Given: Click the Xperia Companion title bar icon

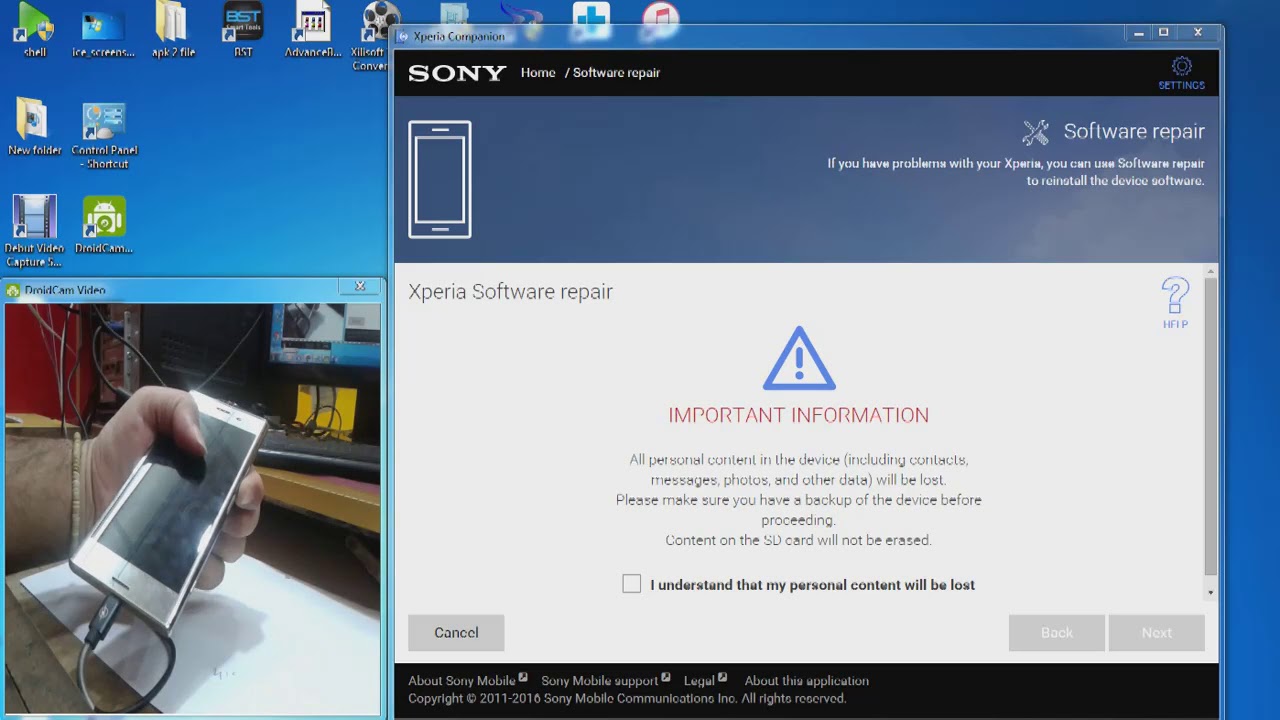Looking at the screenshot, I should pos(403,37).
